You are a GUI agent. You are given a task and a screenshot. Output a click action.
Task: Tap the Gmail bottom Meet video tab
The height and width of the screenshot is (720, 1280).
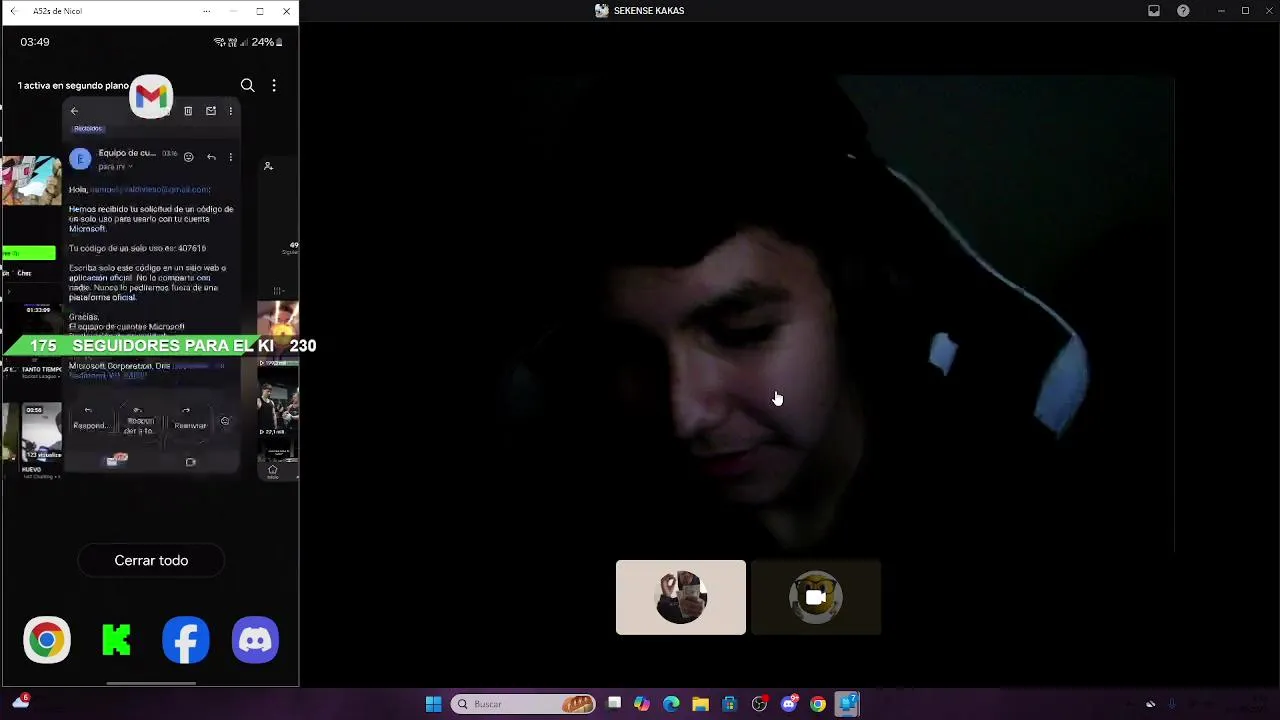[190, 462]
